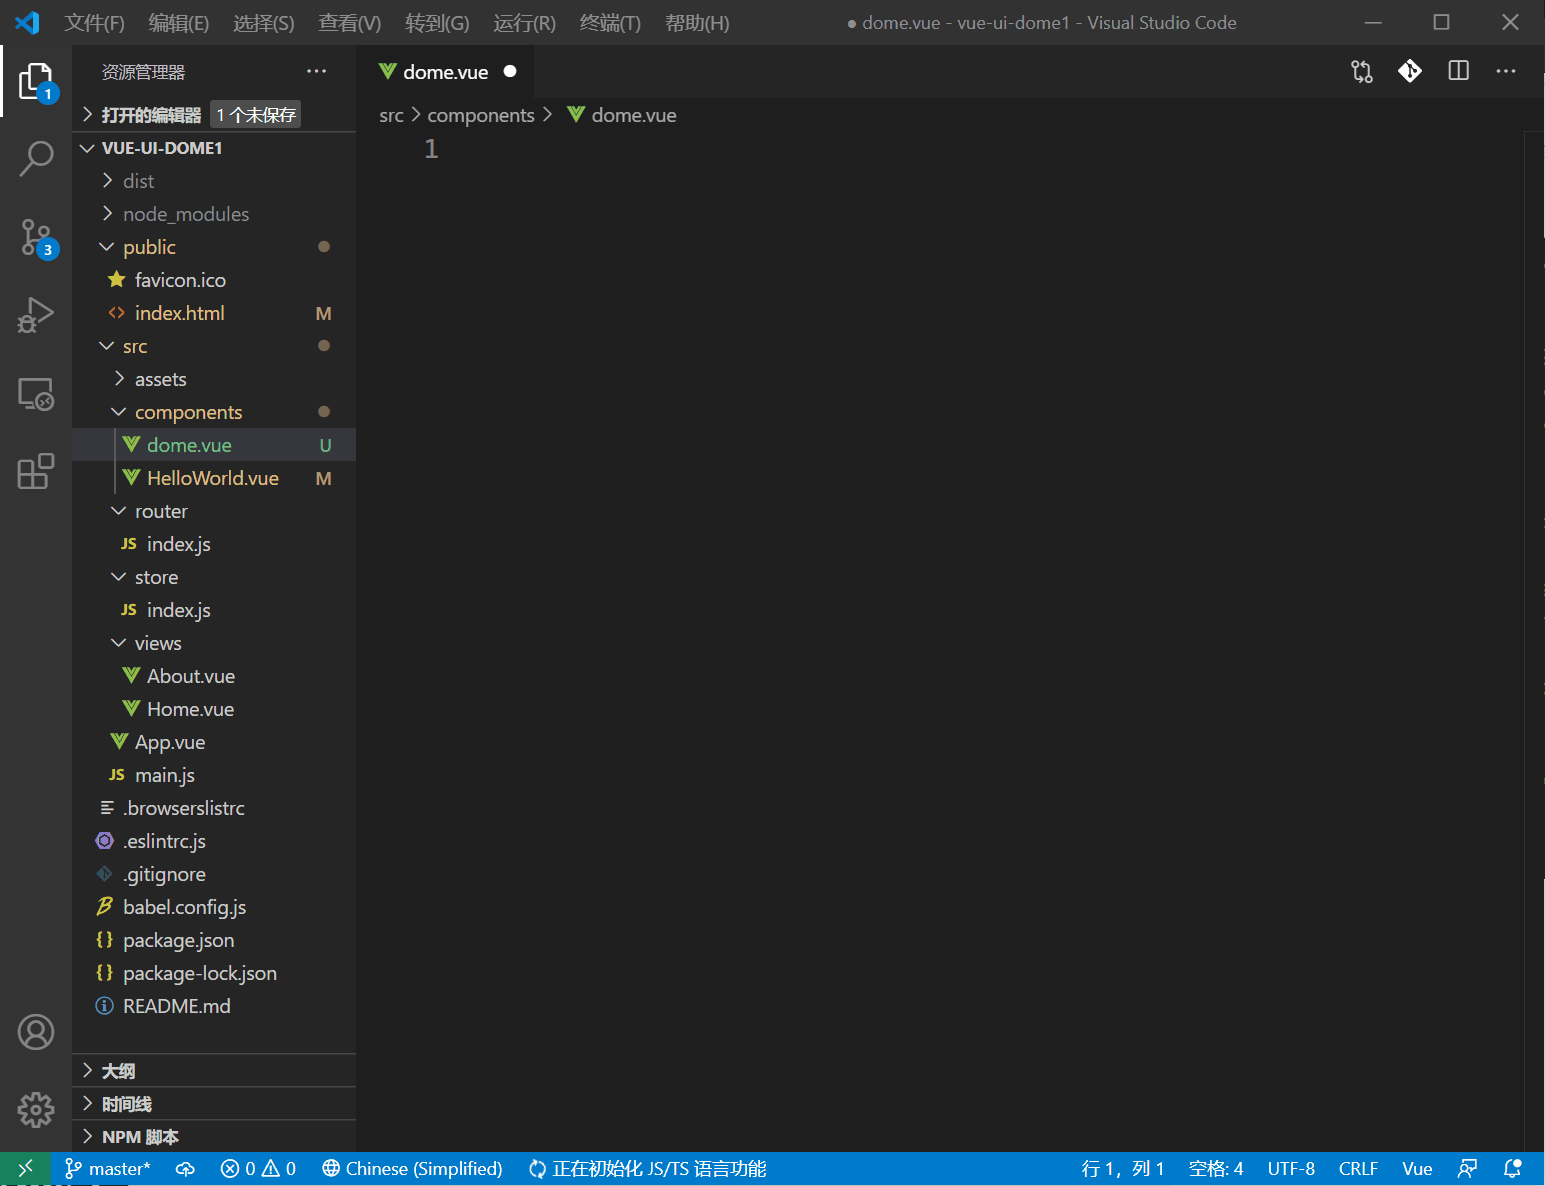Screen dimensions: 1545x1186
Task: Expand the 大纲 outline section
Action: point(118,1071)
